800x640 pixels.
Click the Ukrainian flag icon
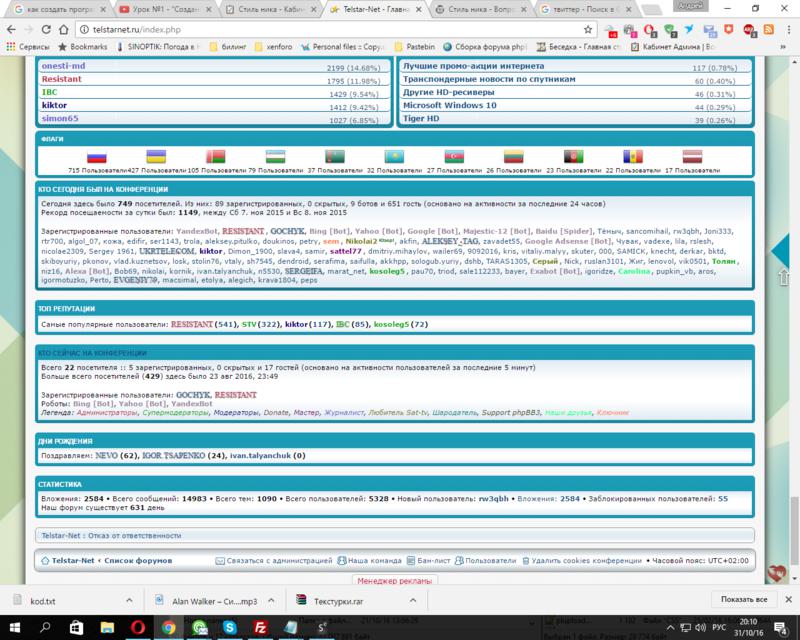click(x=156, y=157)
